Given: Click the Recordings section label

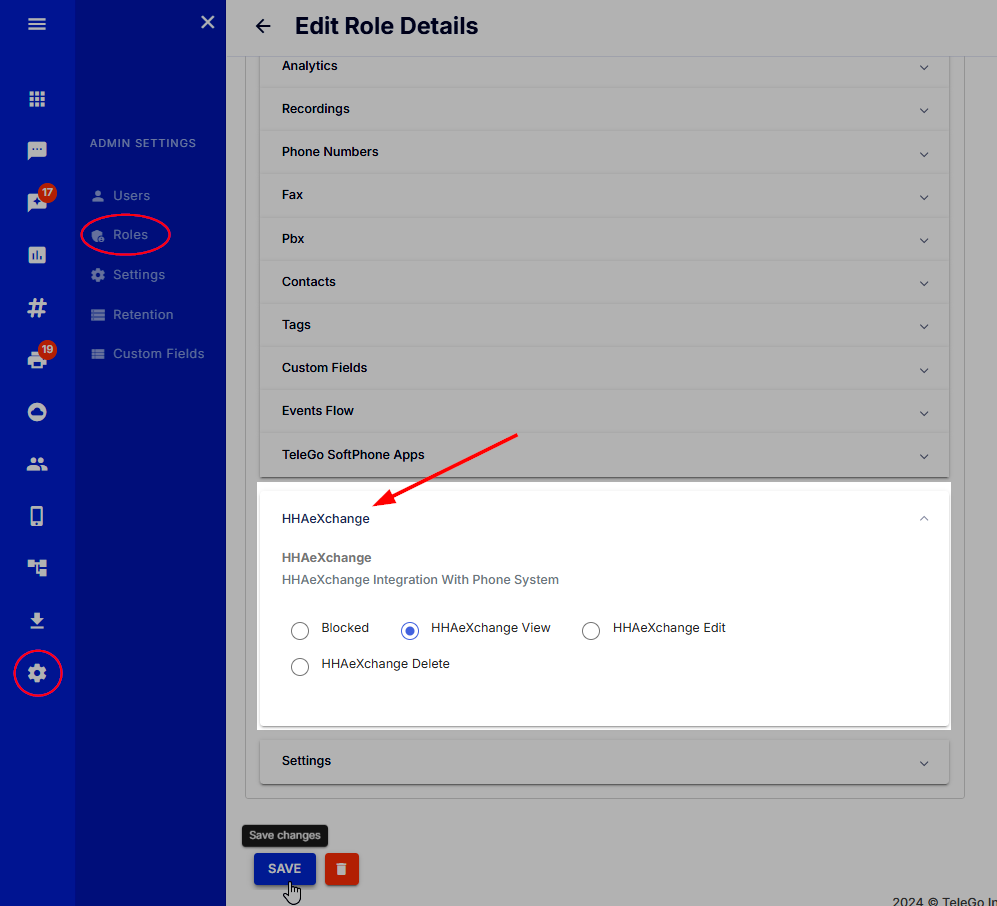Looking at the screenshot, I should point(315,109).
